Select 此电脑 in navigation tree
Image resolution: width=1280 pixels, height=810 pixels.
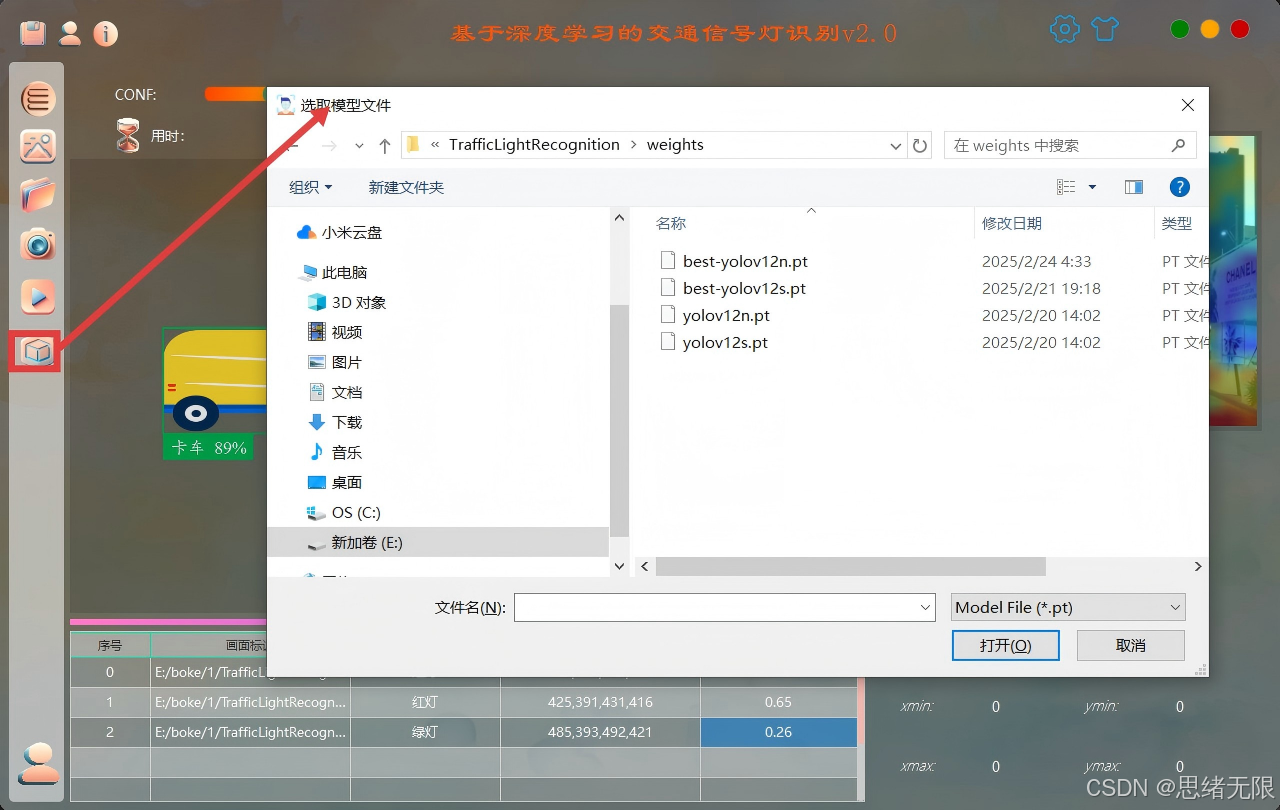point(334,272)
